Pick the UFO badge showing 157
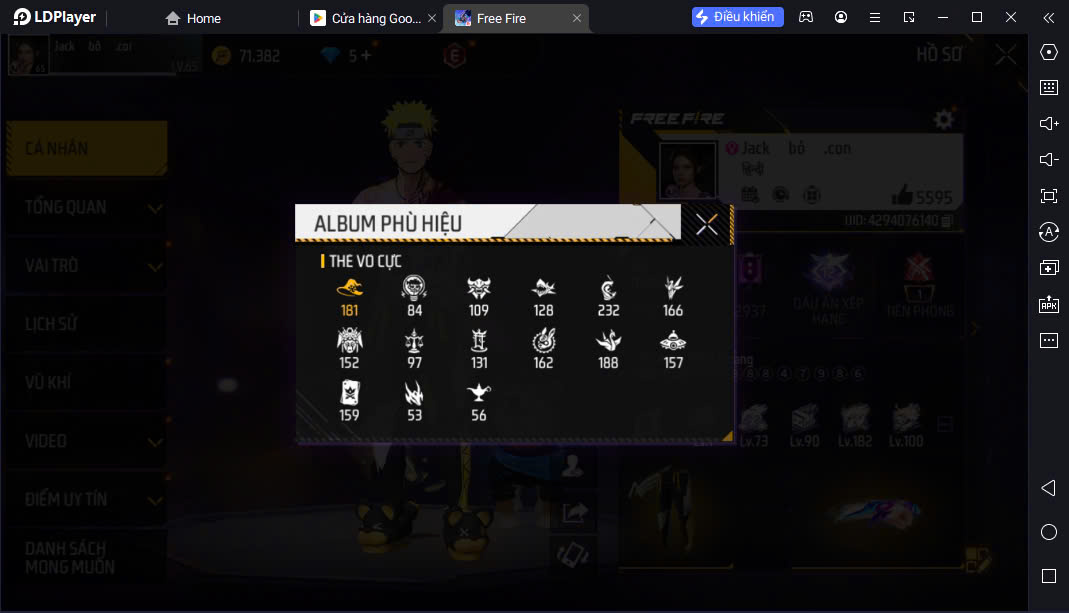1069x613 pixels. (x=673, y=349)
